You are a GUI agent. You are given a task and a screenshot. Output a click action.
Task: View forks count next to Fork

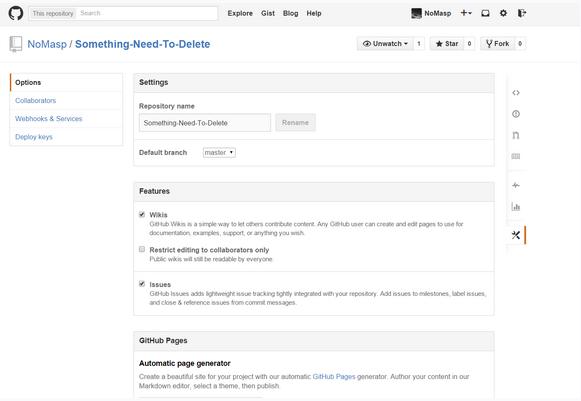(520, 44)
